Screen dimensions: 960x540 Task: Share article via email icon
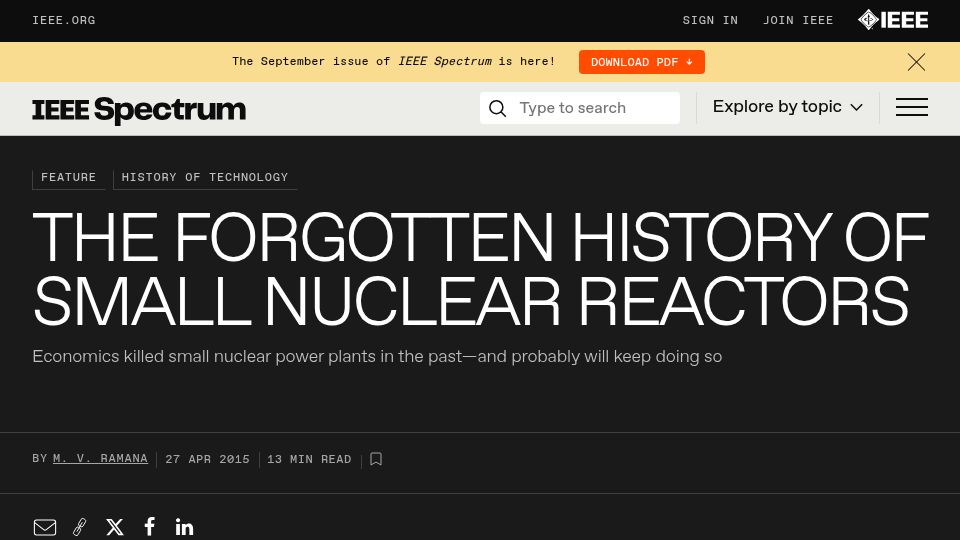(x=45, y=527)
